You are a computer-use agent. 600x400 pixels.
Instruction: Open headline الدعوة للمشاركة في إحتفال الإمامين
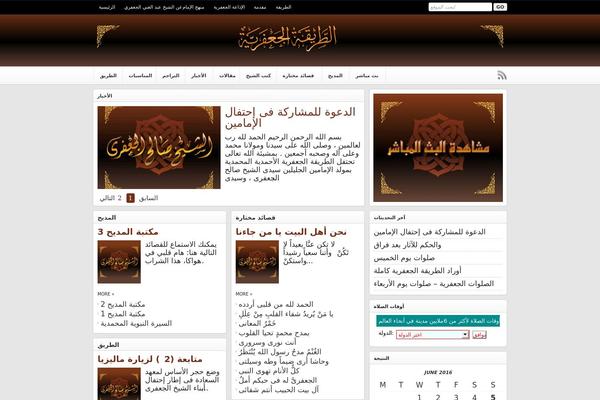pos(290,118)
